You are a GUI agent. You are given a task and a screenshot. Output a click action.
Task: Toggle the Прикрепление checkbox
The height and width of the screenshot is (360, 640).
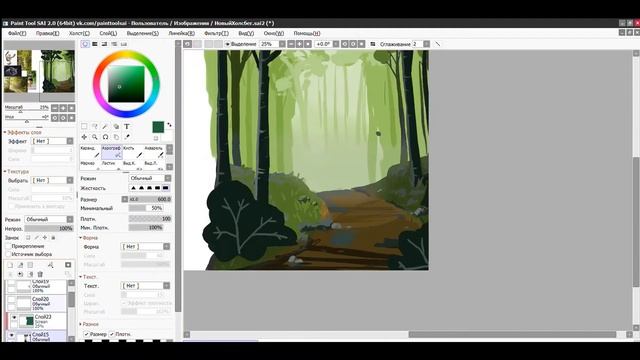[x=8, y=246]
